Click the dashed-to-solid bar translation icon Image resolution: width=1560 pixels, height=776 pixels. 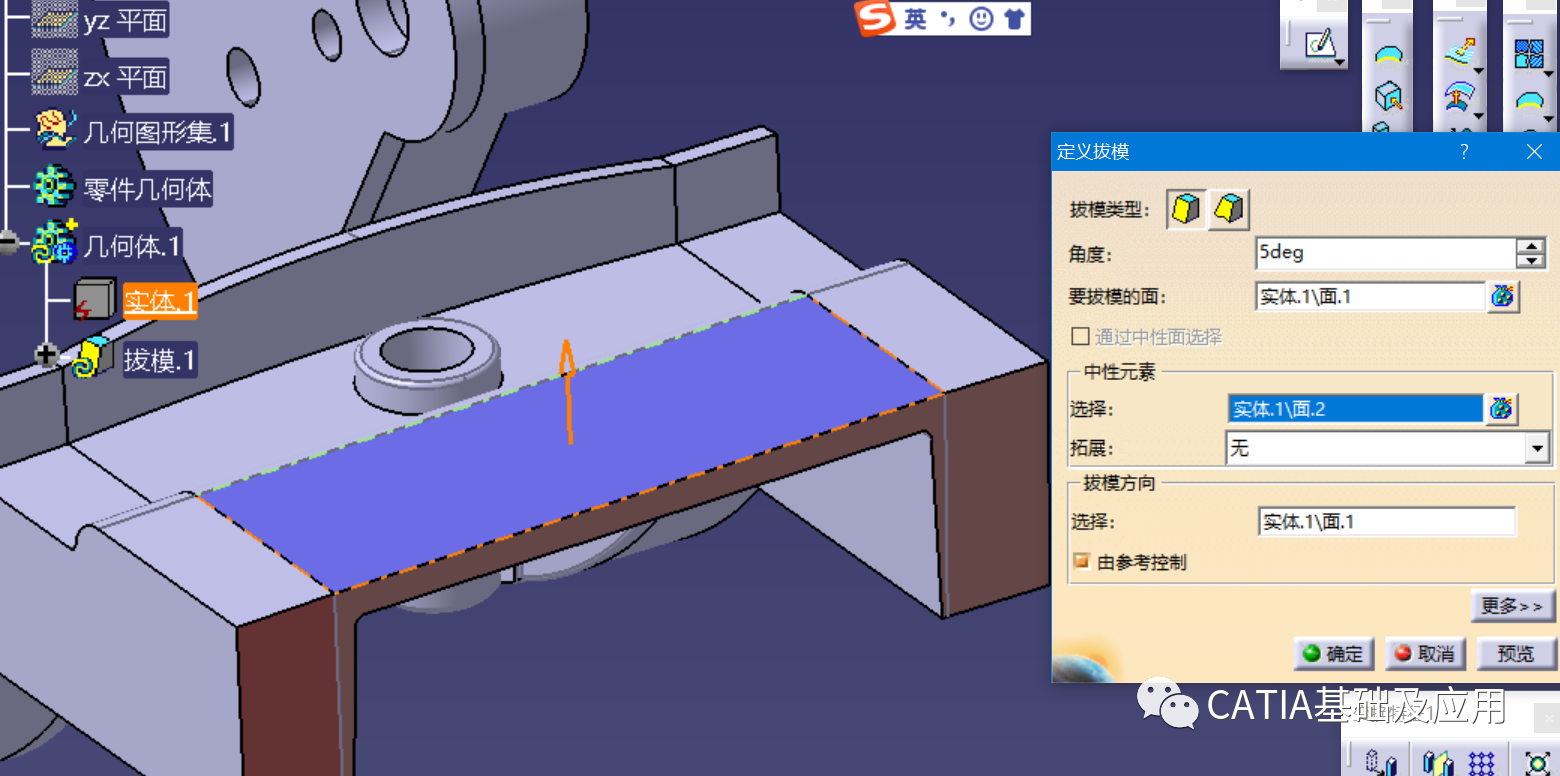tap(1381, 762)
